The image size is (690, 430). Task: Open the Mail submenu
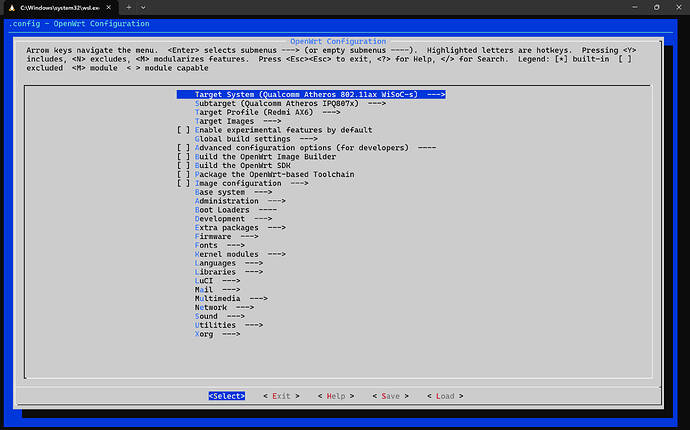coord(217,290)
